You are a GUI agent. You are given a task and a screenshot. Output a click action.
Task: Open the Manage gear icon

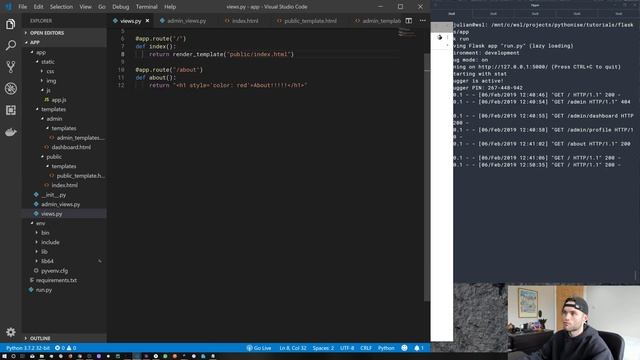[11, 332]
